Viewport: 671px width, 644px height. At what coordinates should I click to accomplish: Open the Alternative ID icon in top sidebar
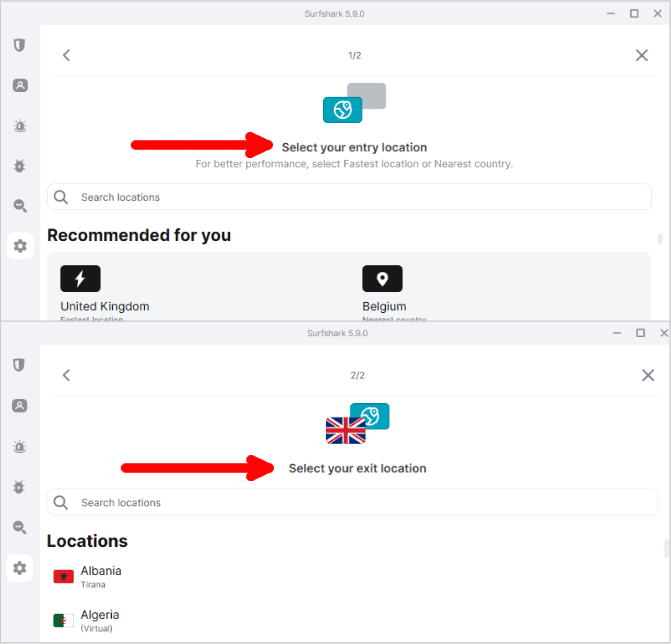pos(20,85)
